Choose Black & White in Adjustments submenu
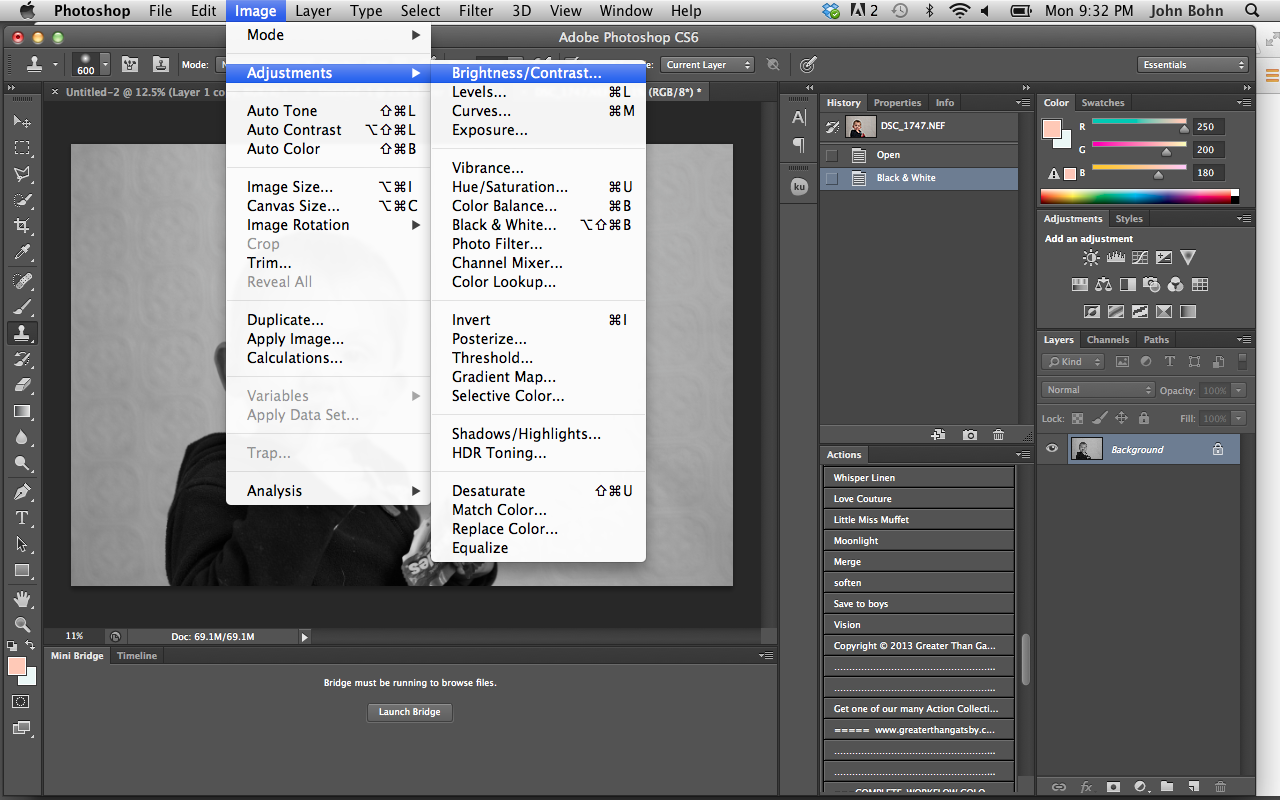The height and width of the screenshot is (800, 1280). click(x=538, y=225)
